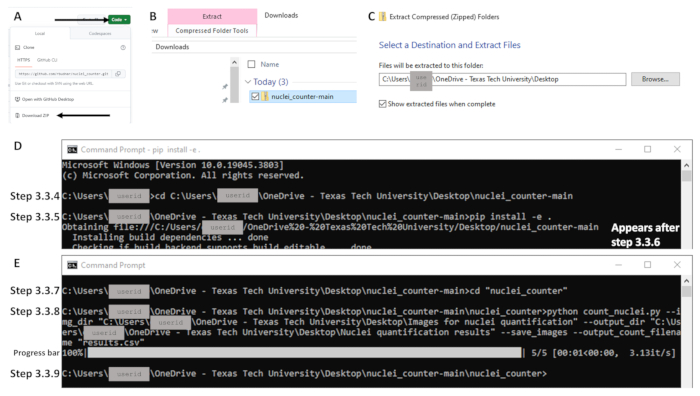This screenshot has width=700, height=396.
Task: Toggle Show extracted files when complete checkbox
Action: [383, 104]
